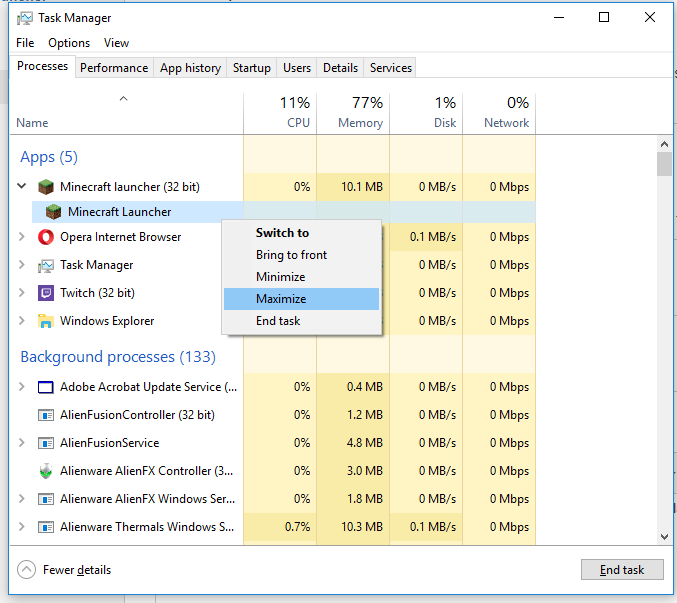Collapse the Minecraft launcher process group
This screenshot has height=603, width=677.
22,187
